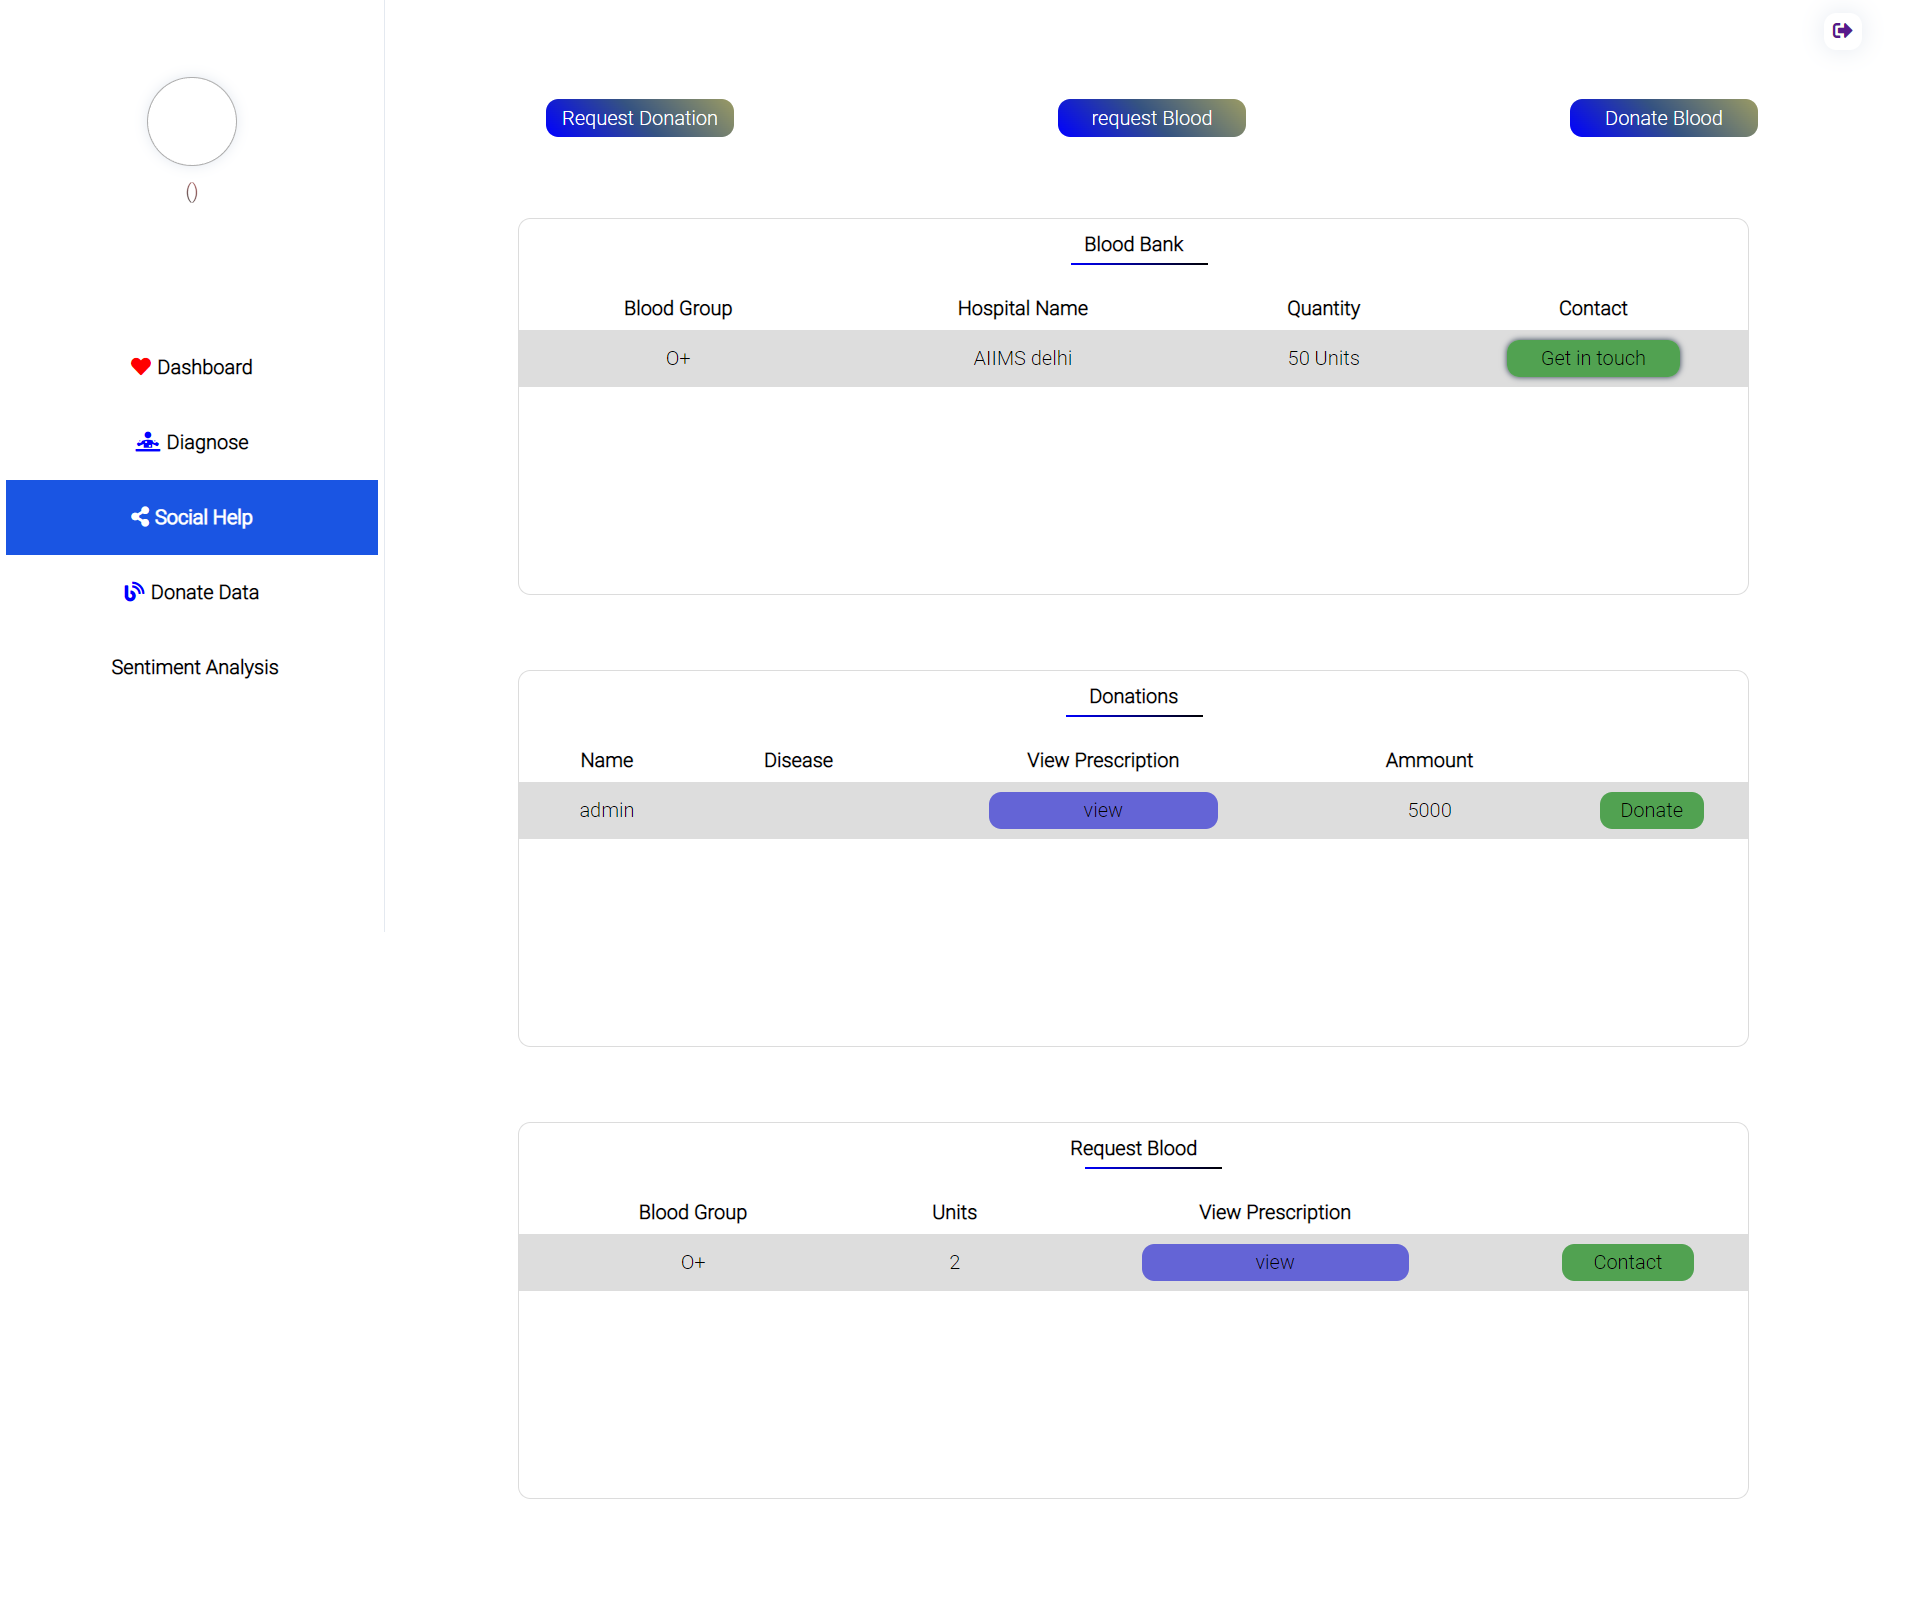Click Get in touch for AIIMS delhi
This screenshot has height=1623, width=1920.
tap(1592, 358)
